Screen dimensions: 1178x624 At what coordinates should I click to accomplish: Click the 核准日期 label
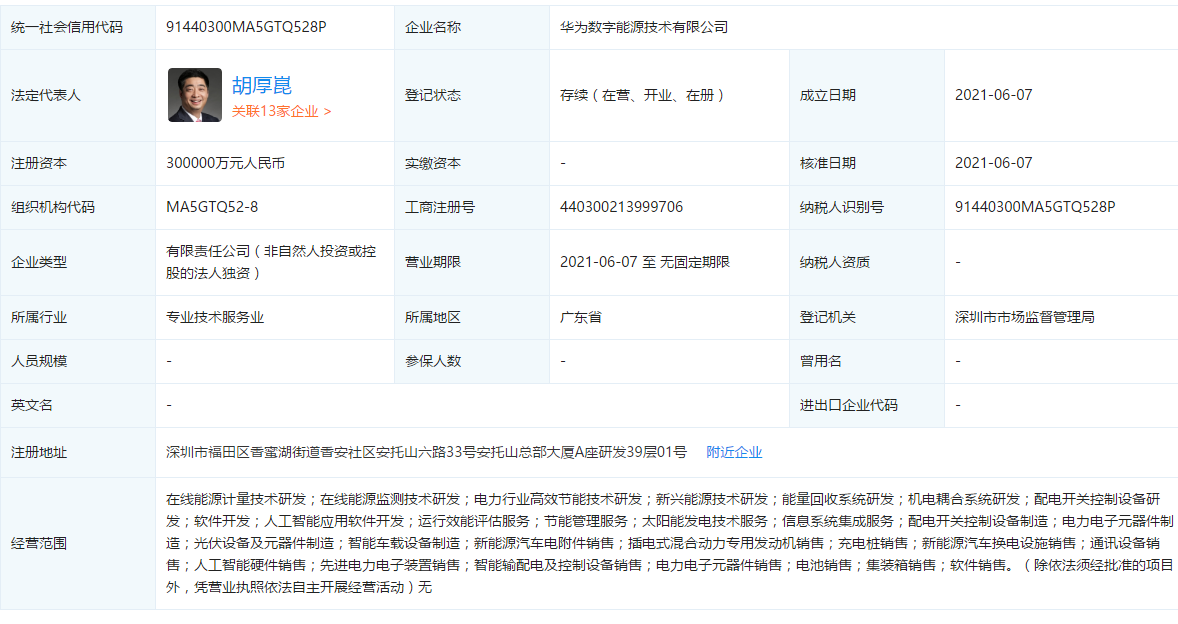click(x=828, y=163)
